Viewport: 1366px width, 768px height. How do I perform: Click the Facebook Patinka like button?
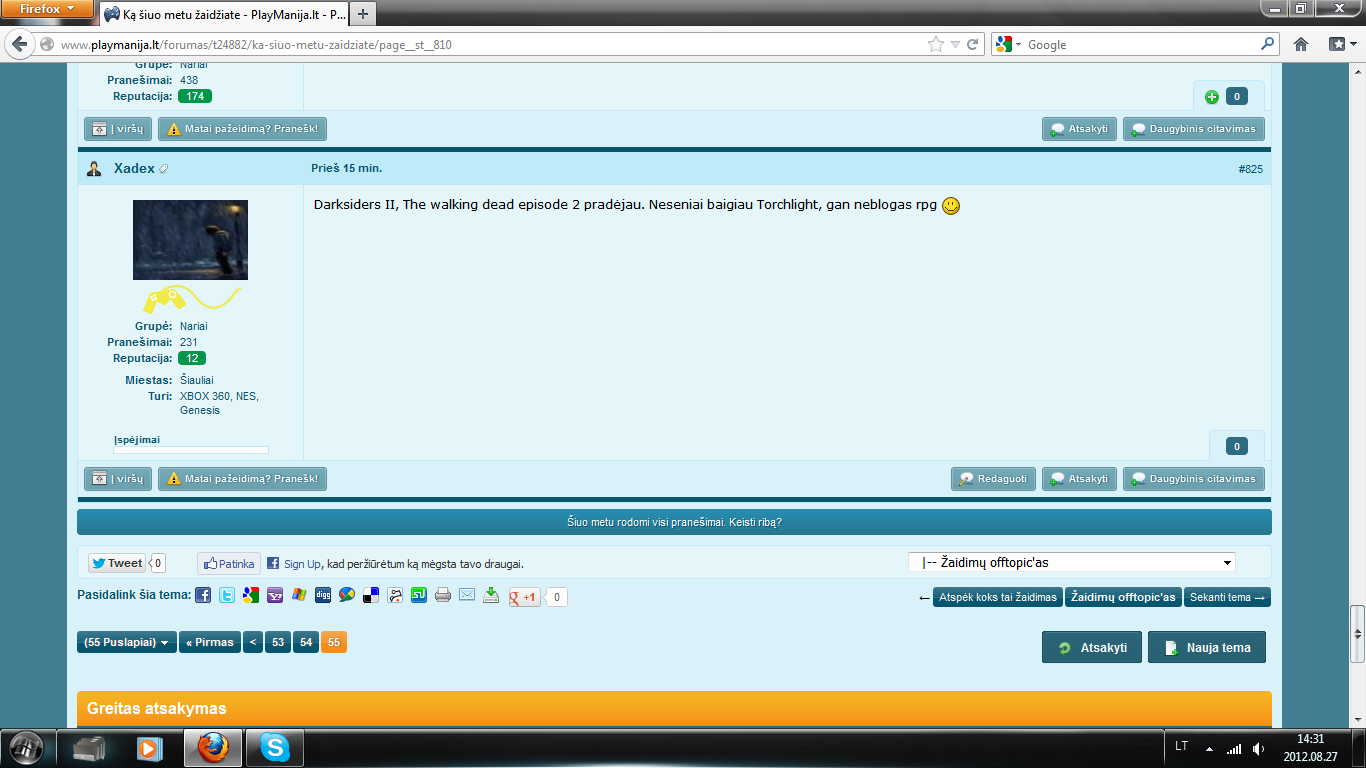(229, 563)
